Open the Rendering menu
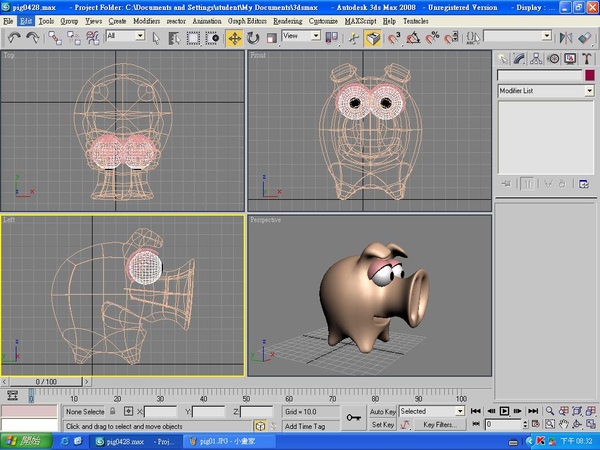The image size is (600, 450). point(286,20)
